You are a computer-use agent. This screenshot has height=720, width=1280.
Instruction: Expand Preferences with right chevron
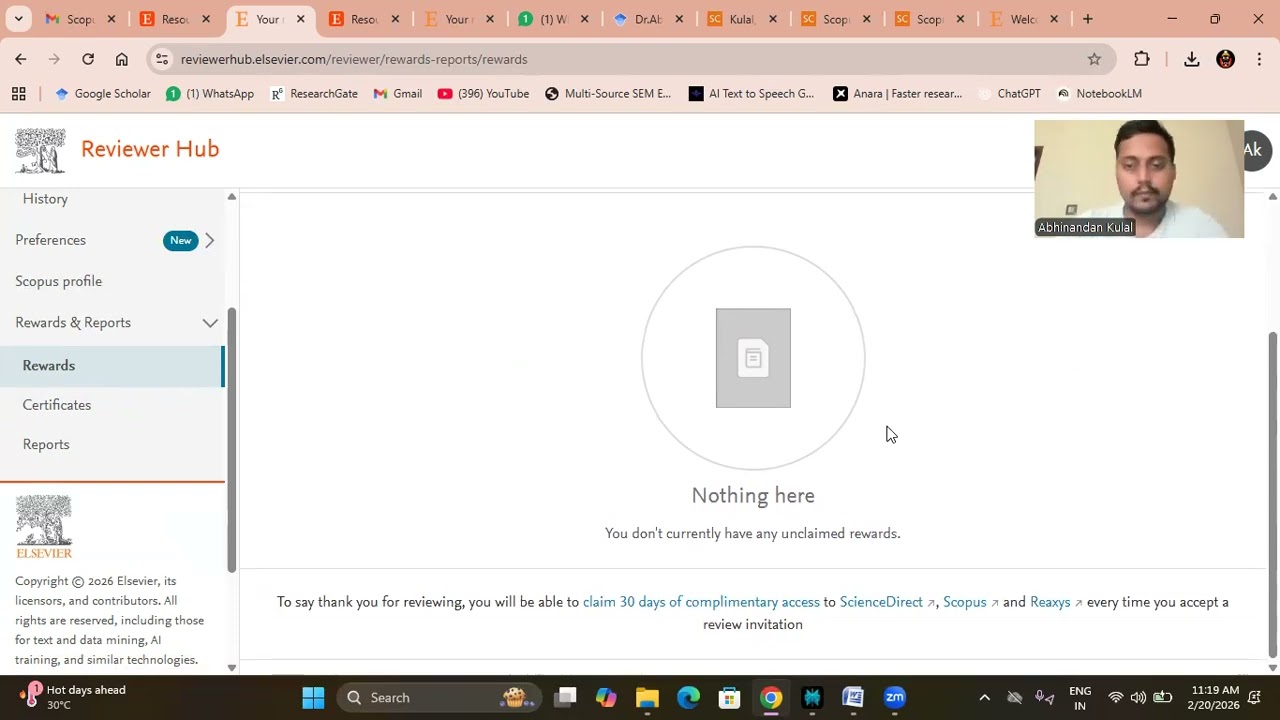click(209, 240)
